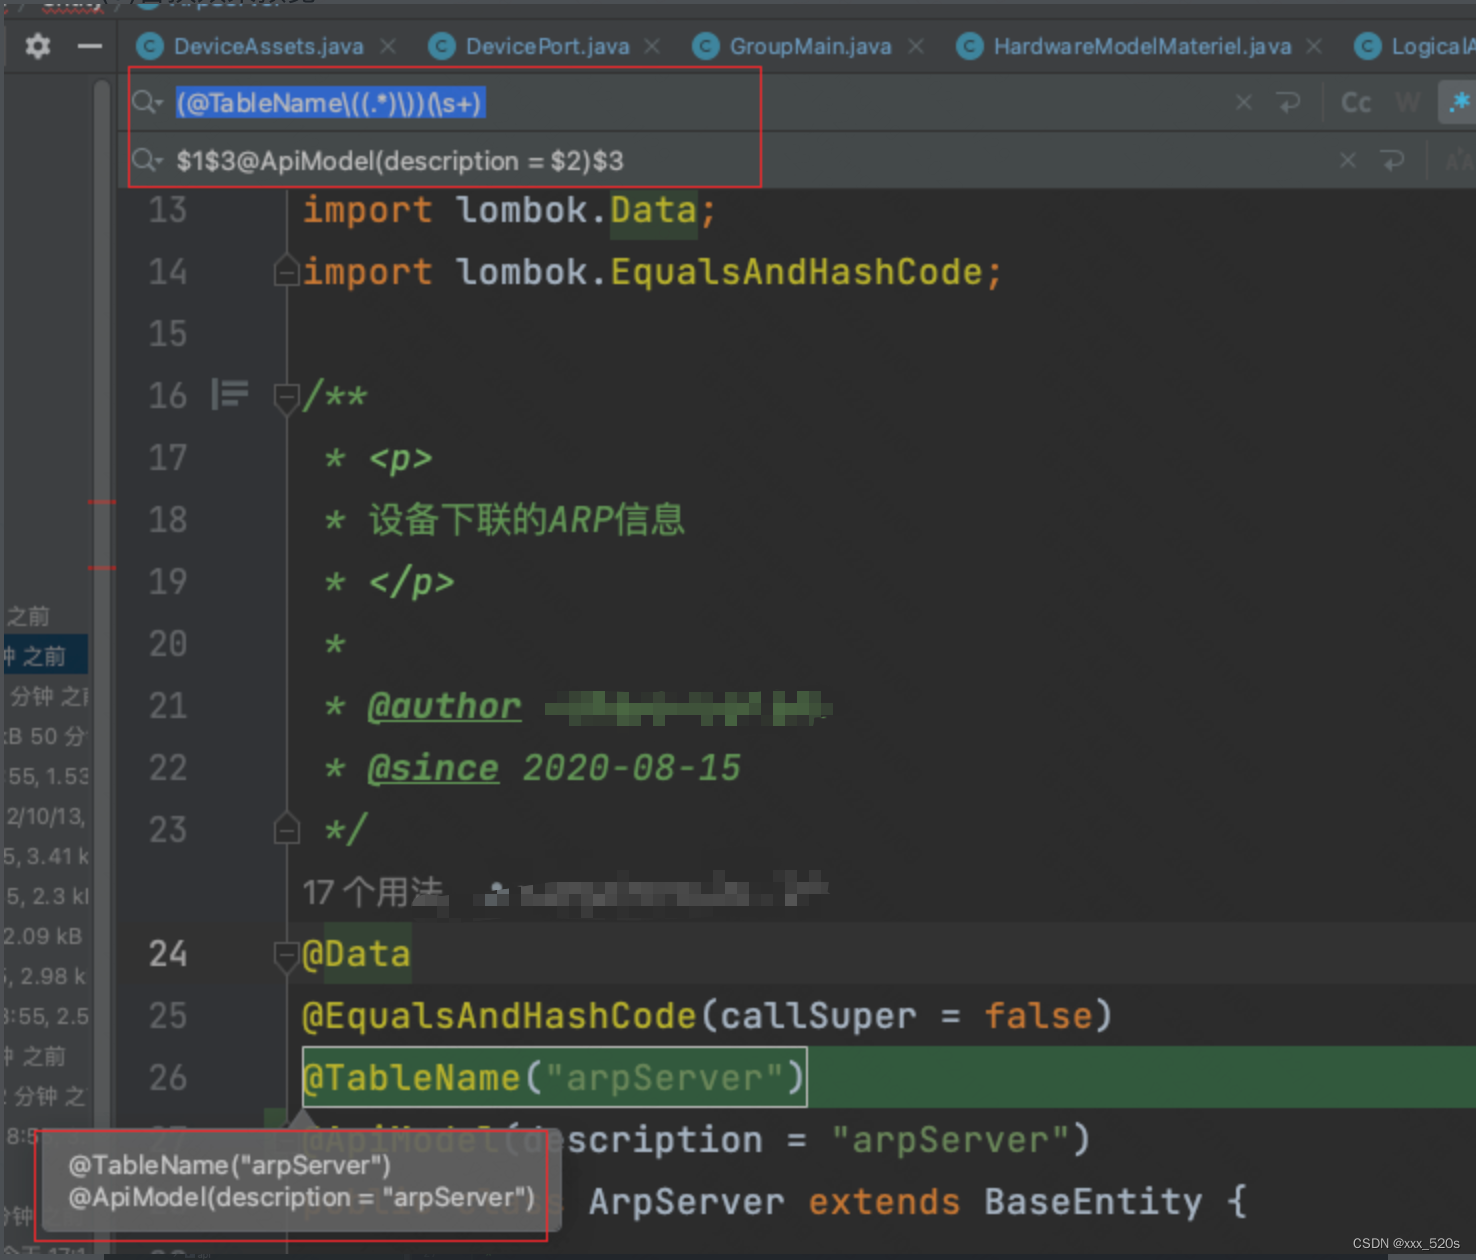1476x1260 pixels.
Task: Insert a new line in the replace field
Action: coord(1392,160)
